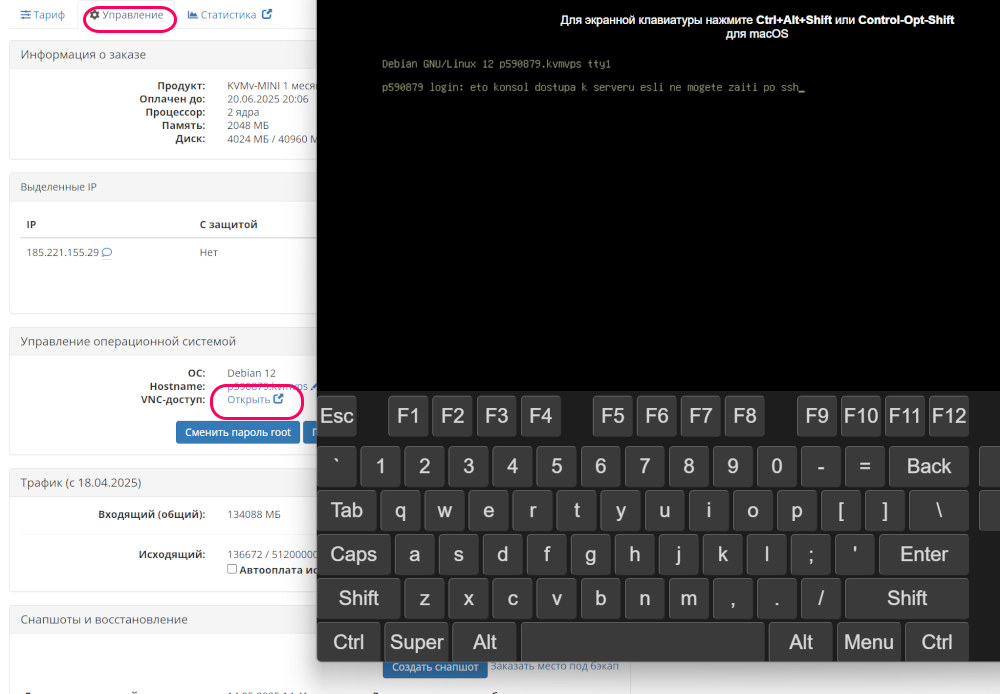This screenshot has height=694, width=1000.
Task: Toggle the left Shift key on keyboard
Action: [x=358, y=598]
